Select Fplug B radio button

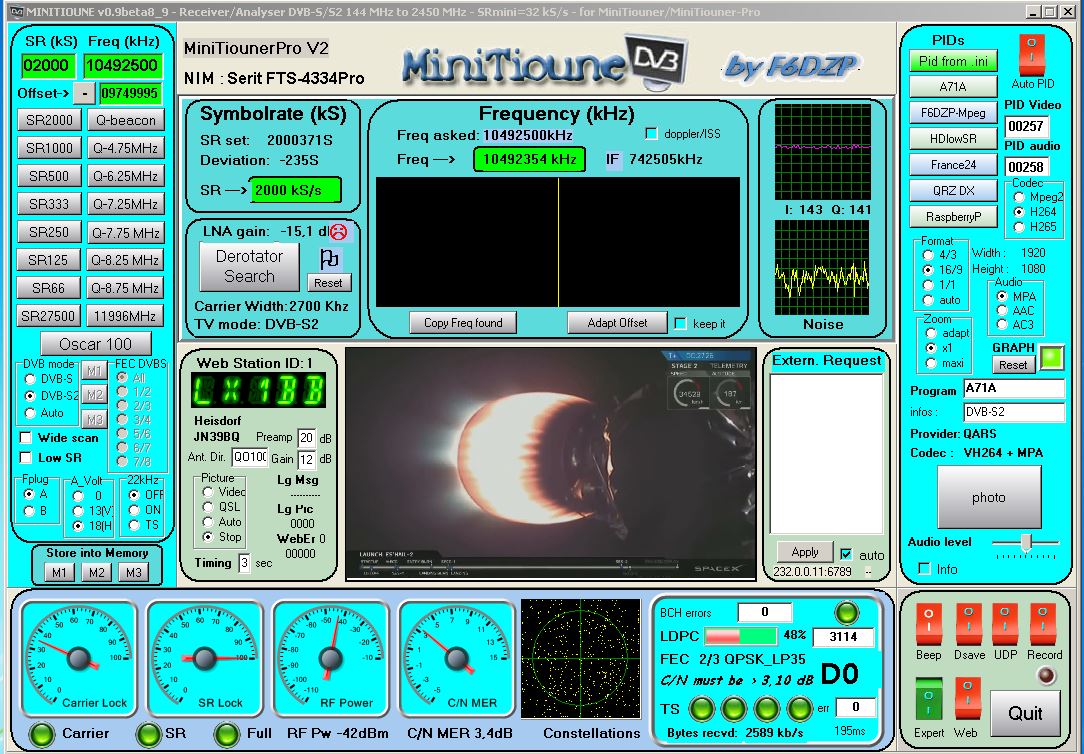tap(29, 511)
